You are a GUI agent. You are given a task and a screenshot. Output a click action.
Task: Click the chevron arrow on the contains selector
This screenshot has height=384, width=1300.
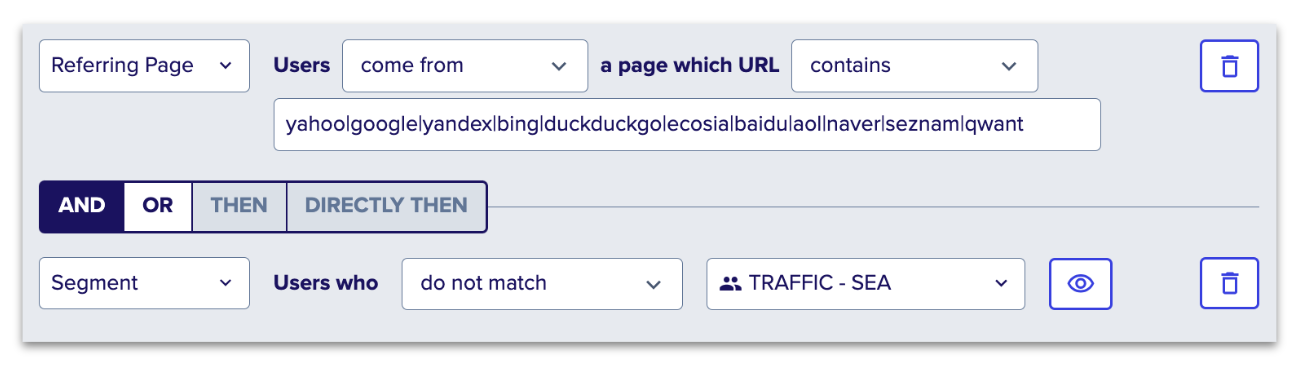1007,66
